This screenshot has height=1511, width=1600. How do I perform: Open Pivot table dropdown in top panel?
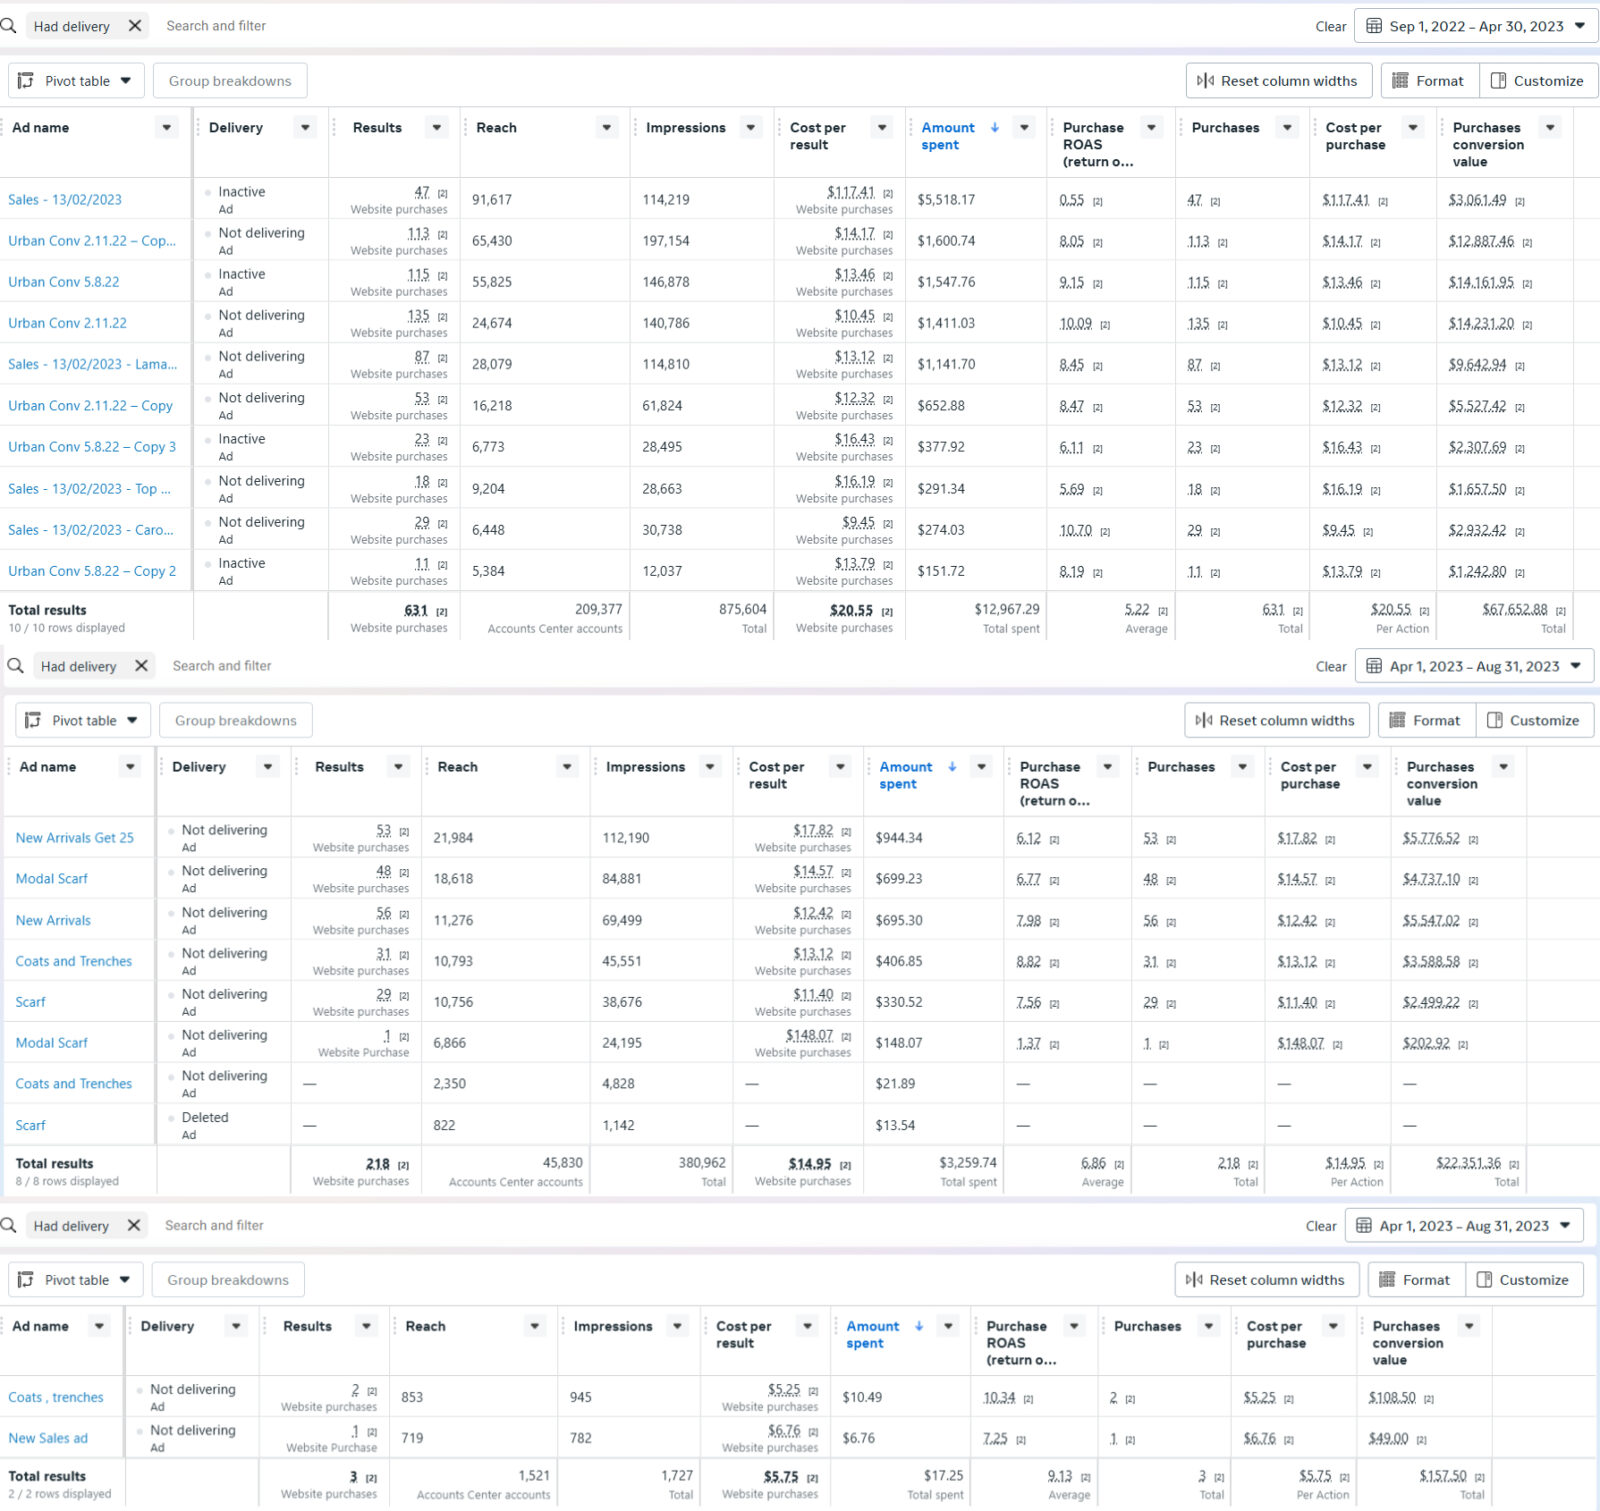click(76, 81)
